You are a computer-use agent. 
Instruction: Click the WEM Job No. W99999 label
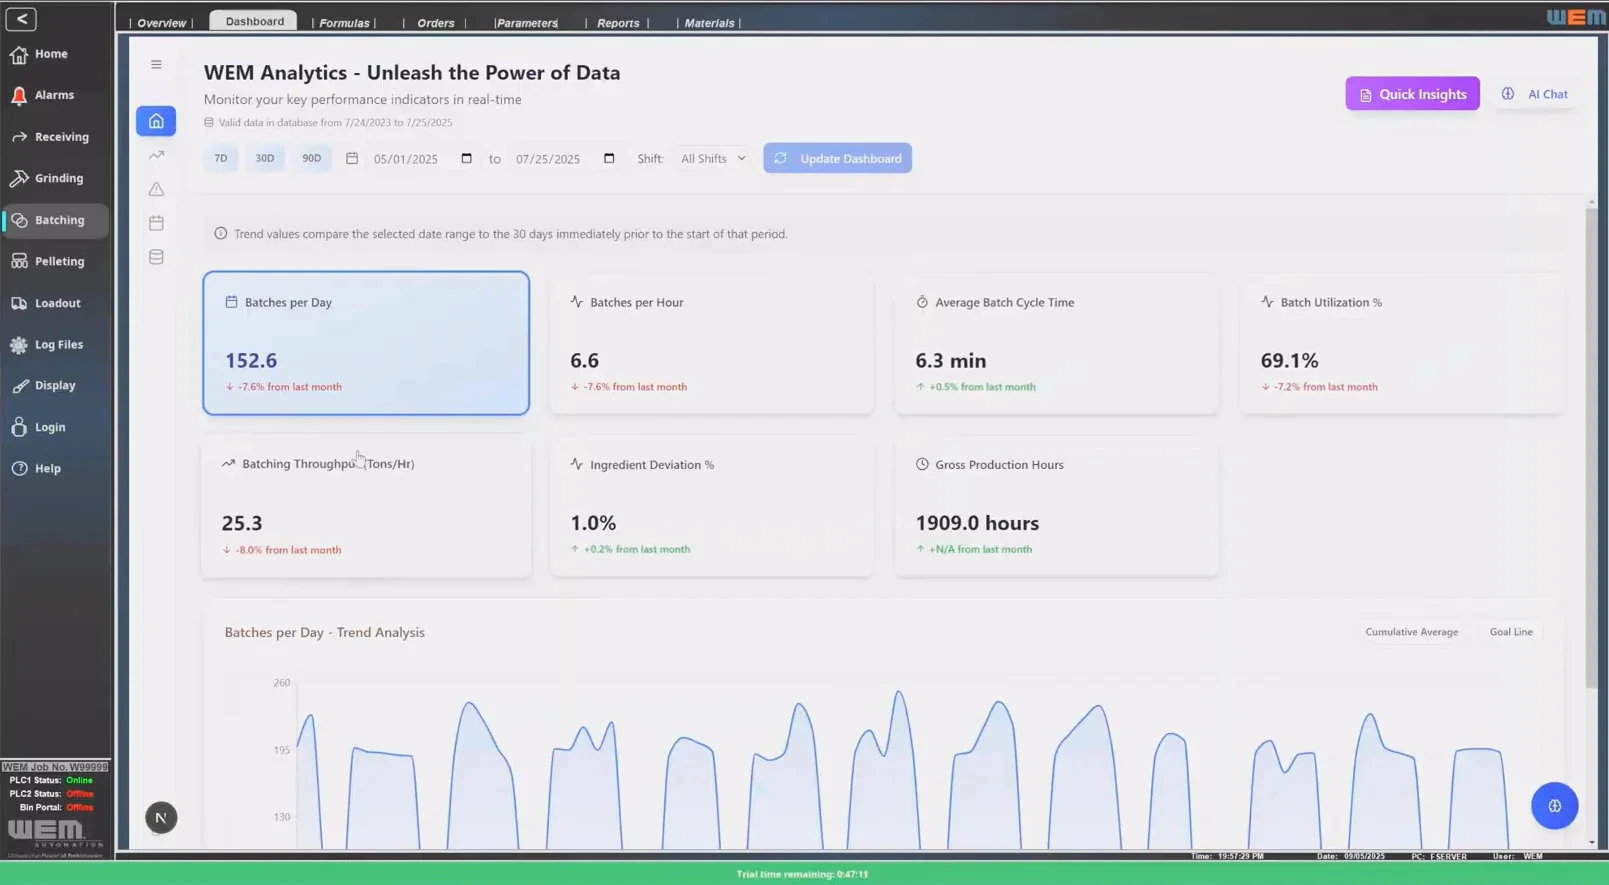(x=55, y=767)
